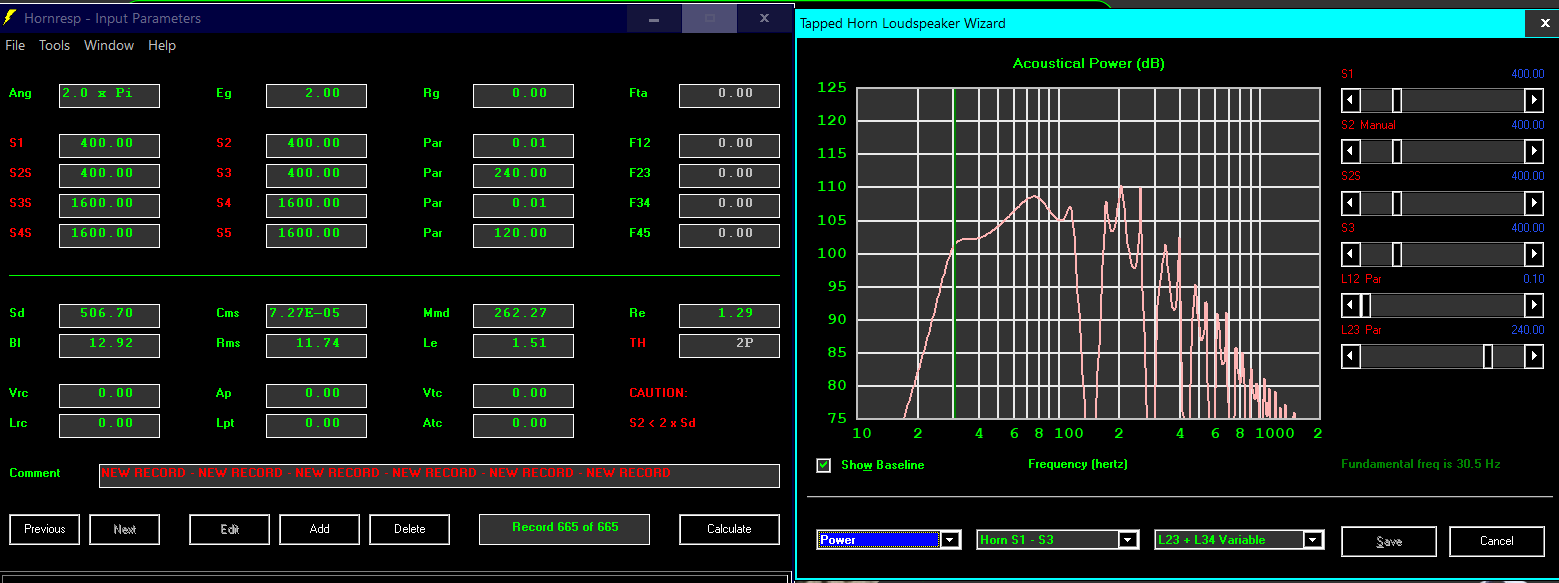1559x583 pixels.
Task: Open the Tools menu
Action: (x=54, y=45)
